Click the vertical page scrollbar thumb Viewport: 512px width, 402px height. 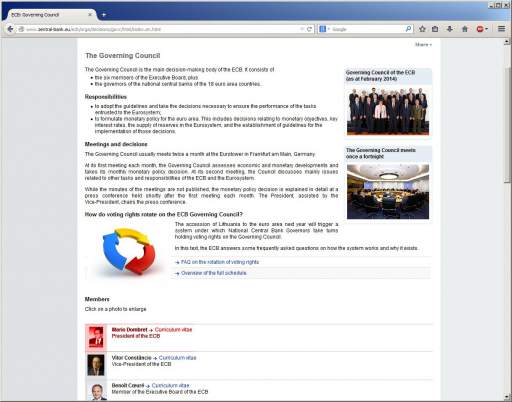pos(507,123)
